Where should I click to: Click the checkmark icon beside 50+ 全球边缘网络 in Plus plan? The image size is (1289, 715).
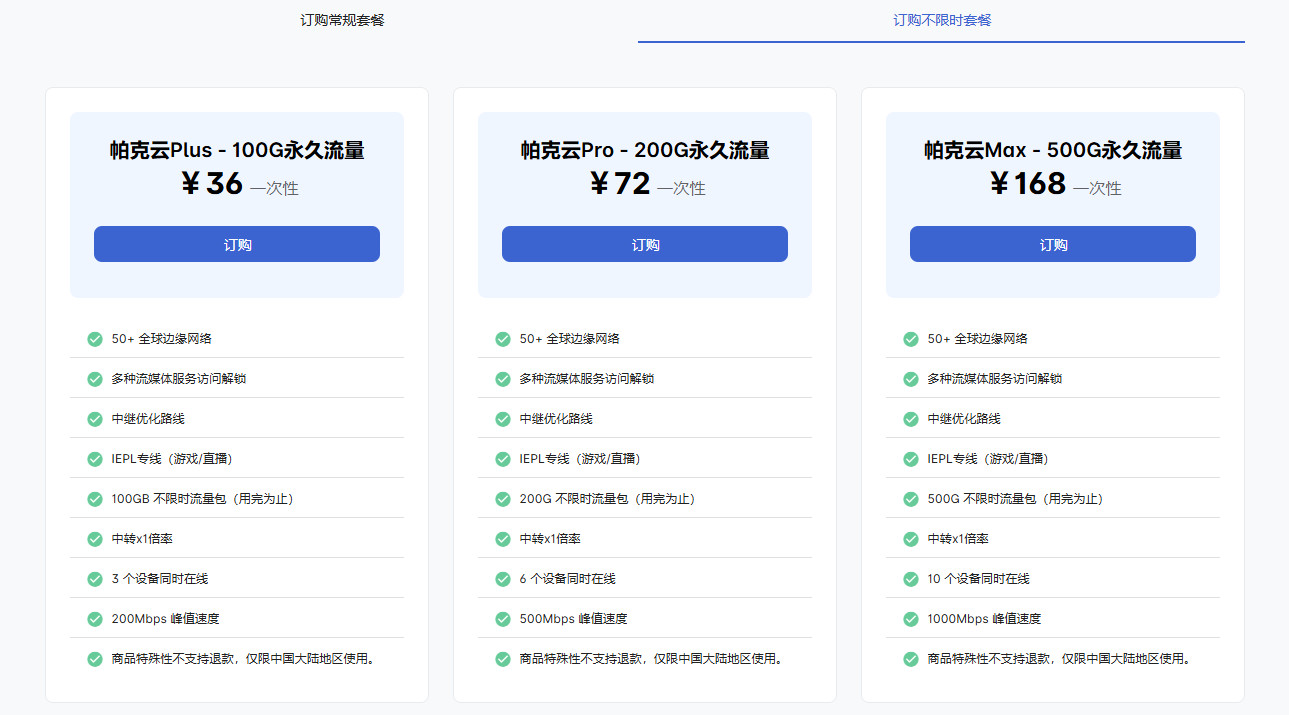click(x=94, y=338)
